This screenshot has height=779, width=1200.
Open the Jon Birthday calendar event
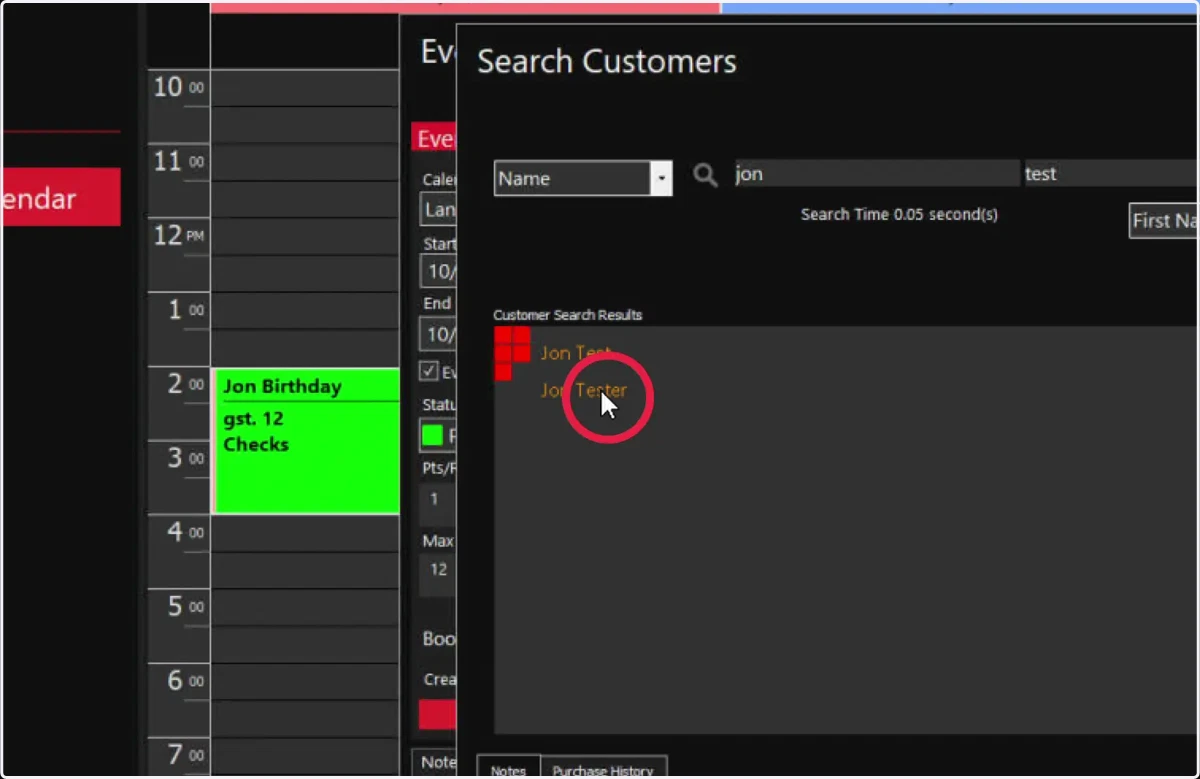click(307, 441)
